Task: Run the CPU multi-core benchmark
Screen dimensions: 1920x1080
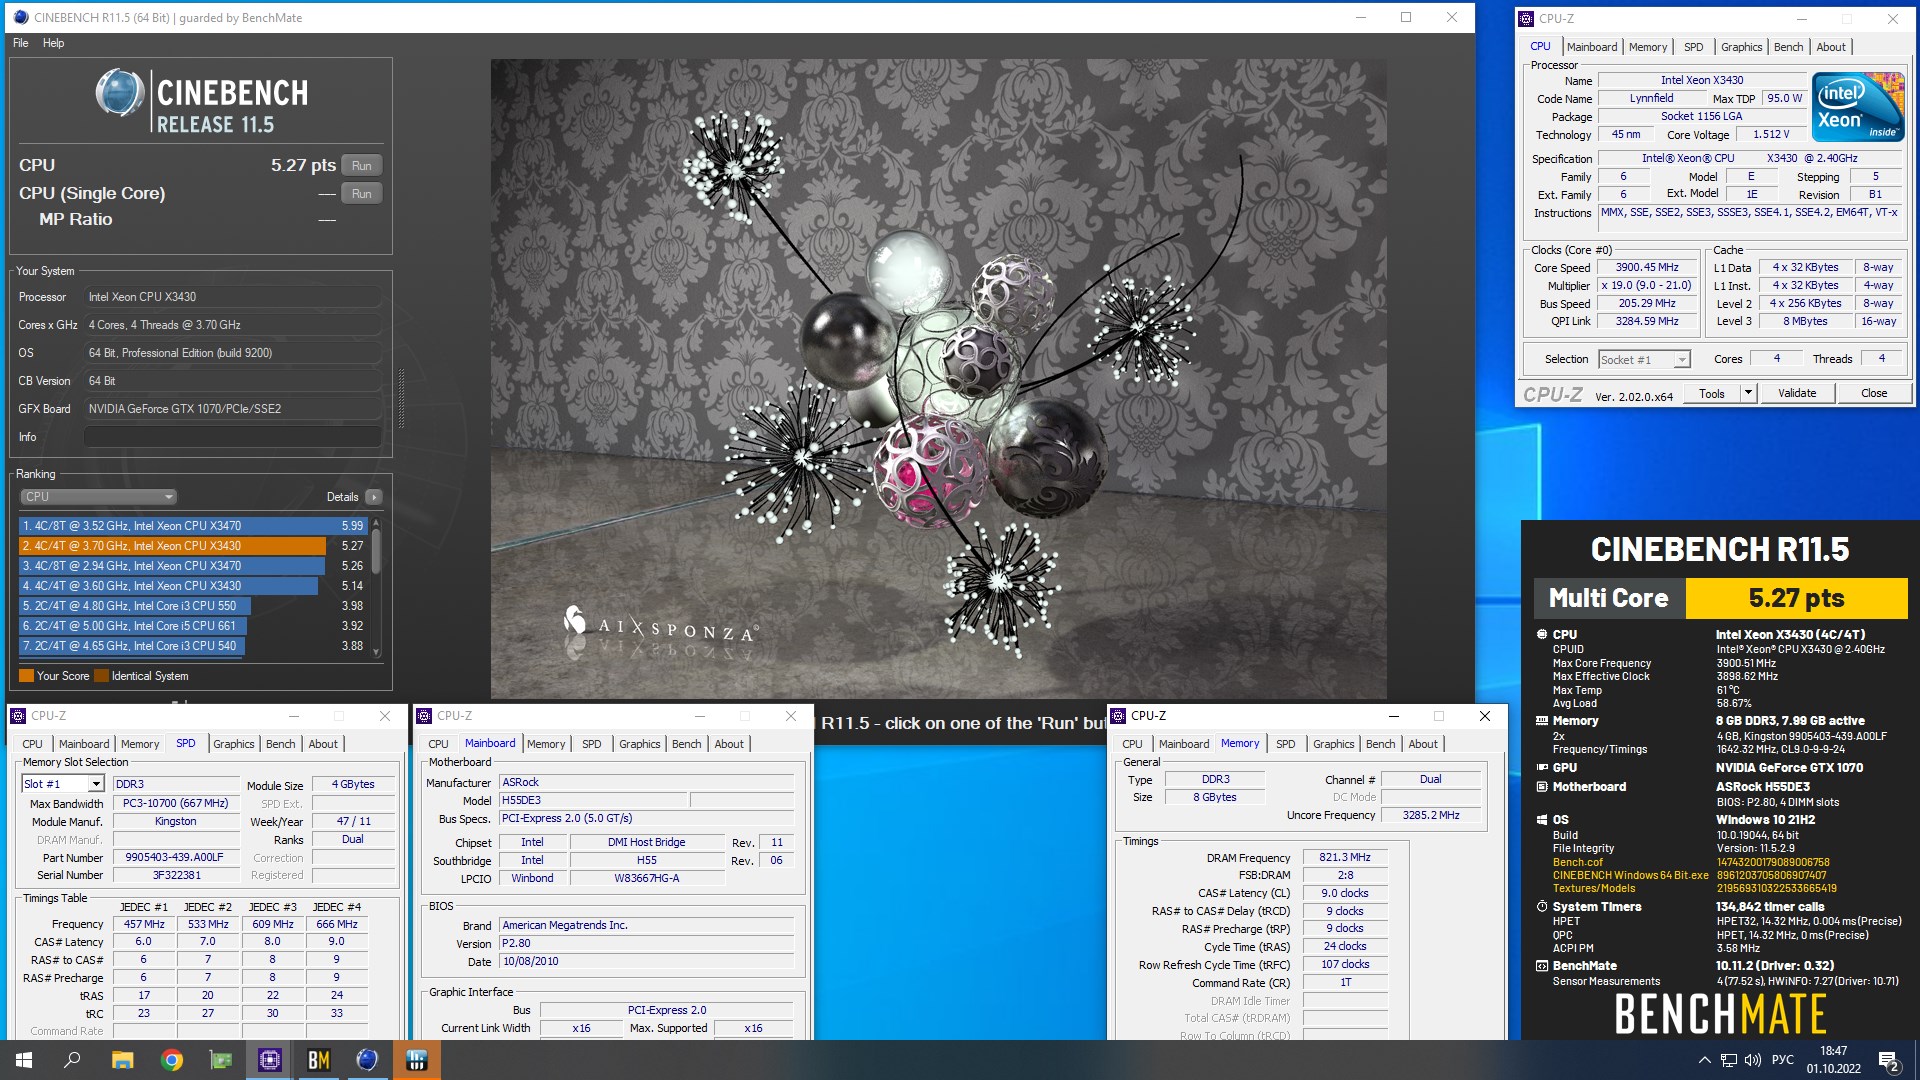Action: click(362, 166)
